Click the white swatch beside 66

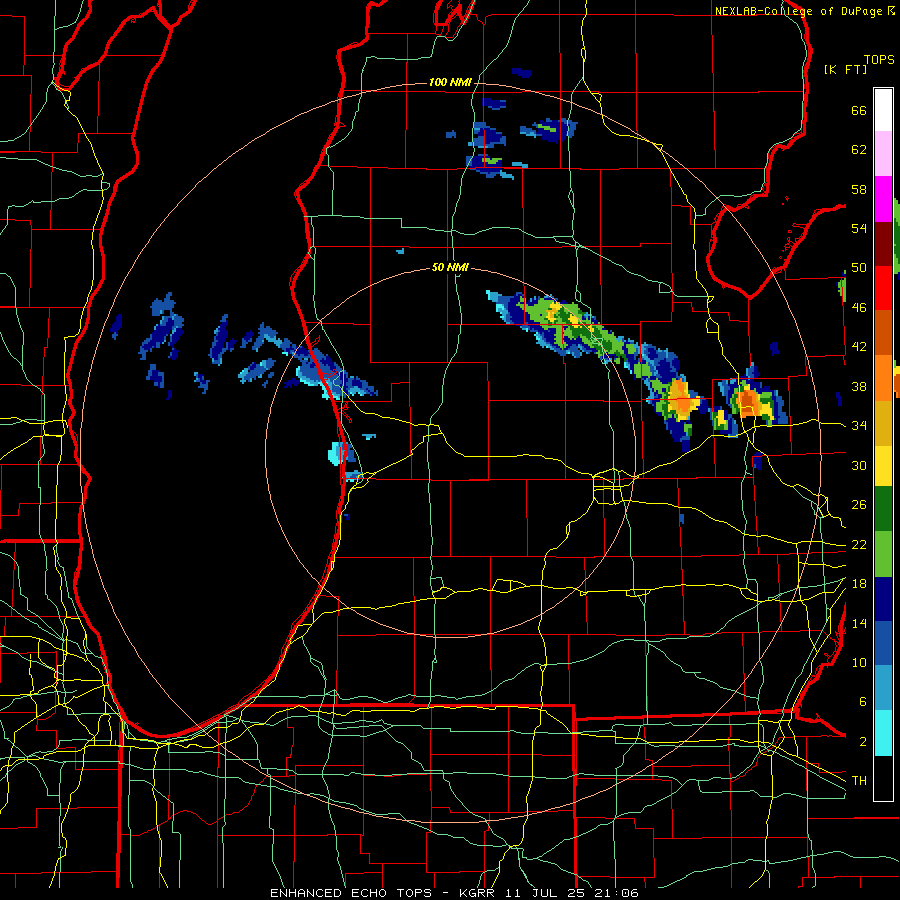pyautogui.click(x=883, y=110)
